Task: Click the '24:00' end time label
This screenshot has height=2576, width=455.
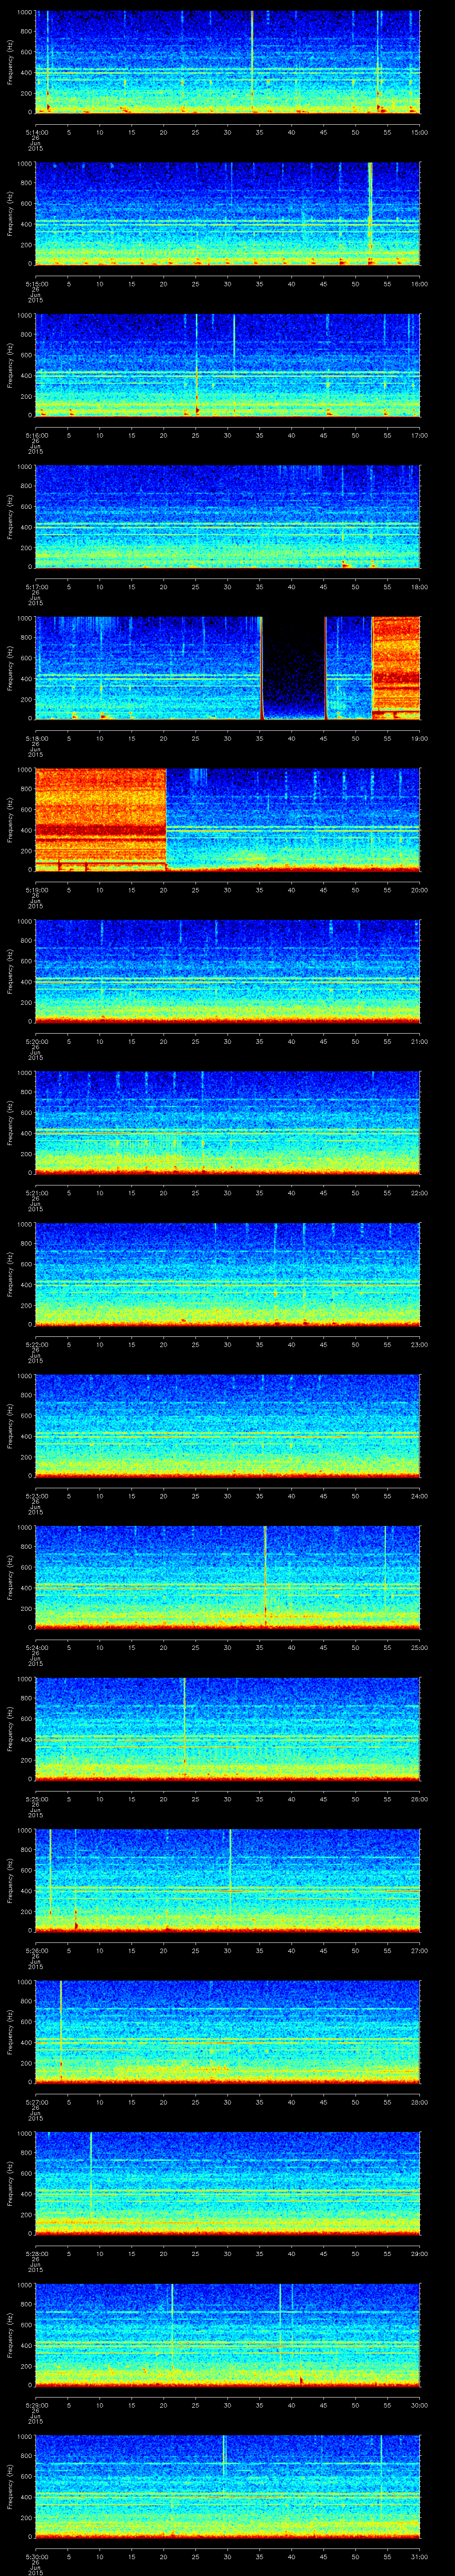Action: coord(419,1496)
